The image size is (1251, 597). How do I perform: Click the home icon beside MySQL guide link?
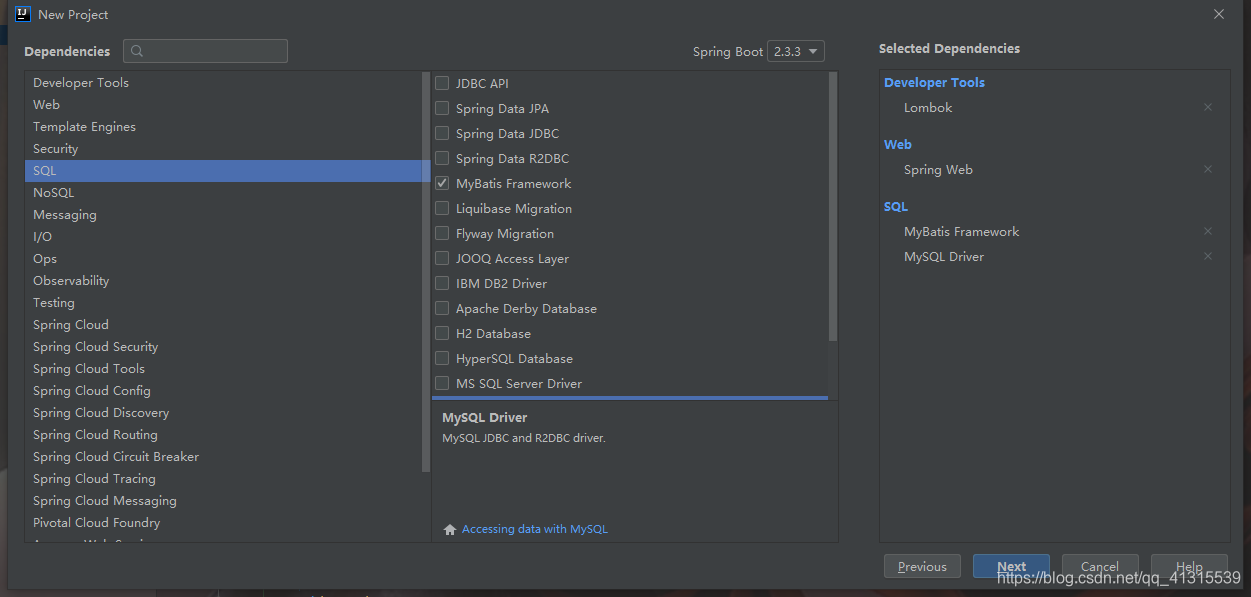coord(450,530)
